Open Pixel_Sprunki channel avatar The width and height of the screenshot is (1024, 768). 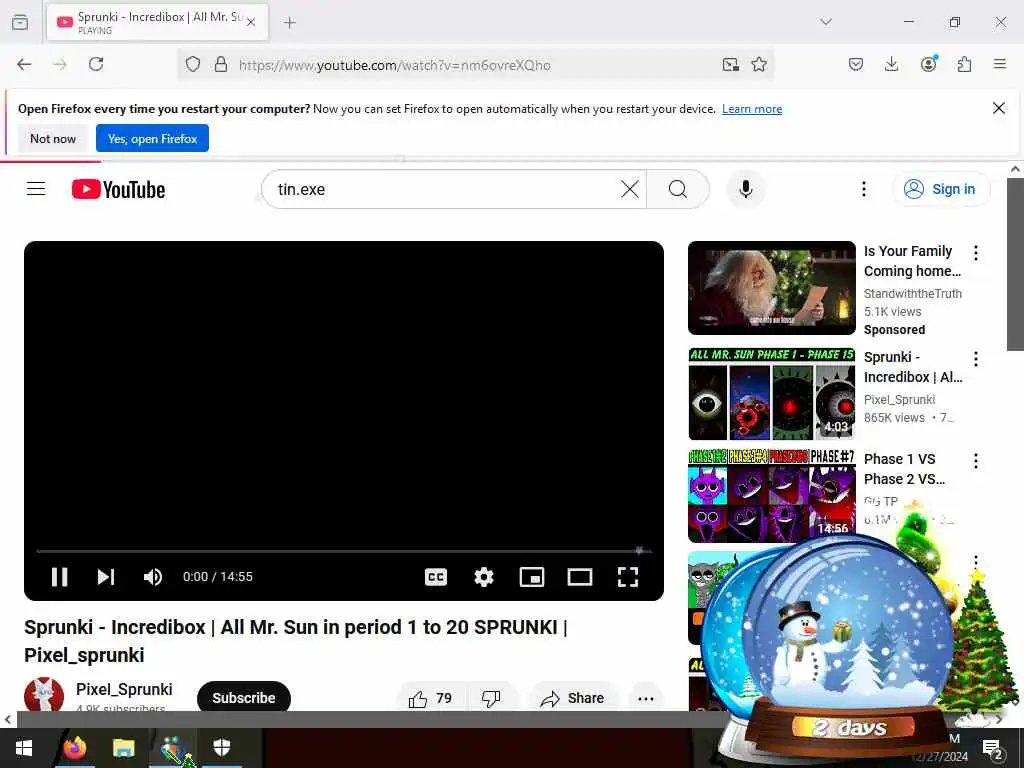click(x=44, y=695)
